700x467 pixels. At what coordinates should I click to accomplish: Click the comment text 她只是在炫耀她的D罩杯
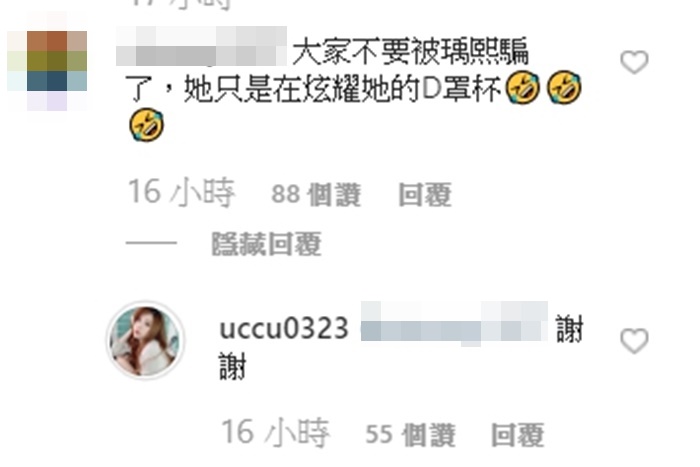[x=342, y=89]
